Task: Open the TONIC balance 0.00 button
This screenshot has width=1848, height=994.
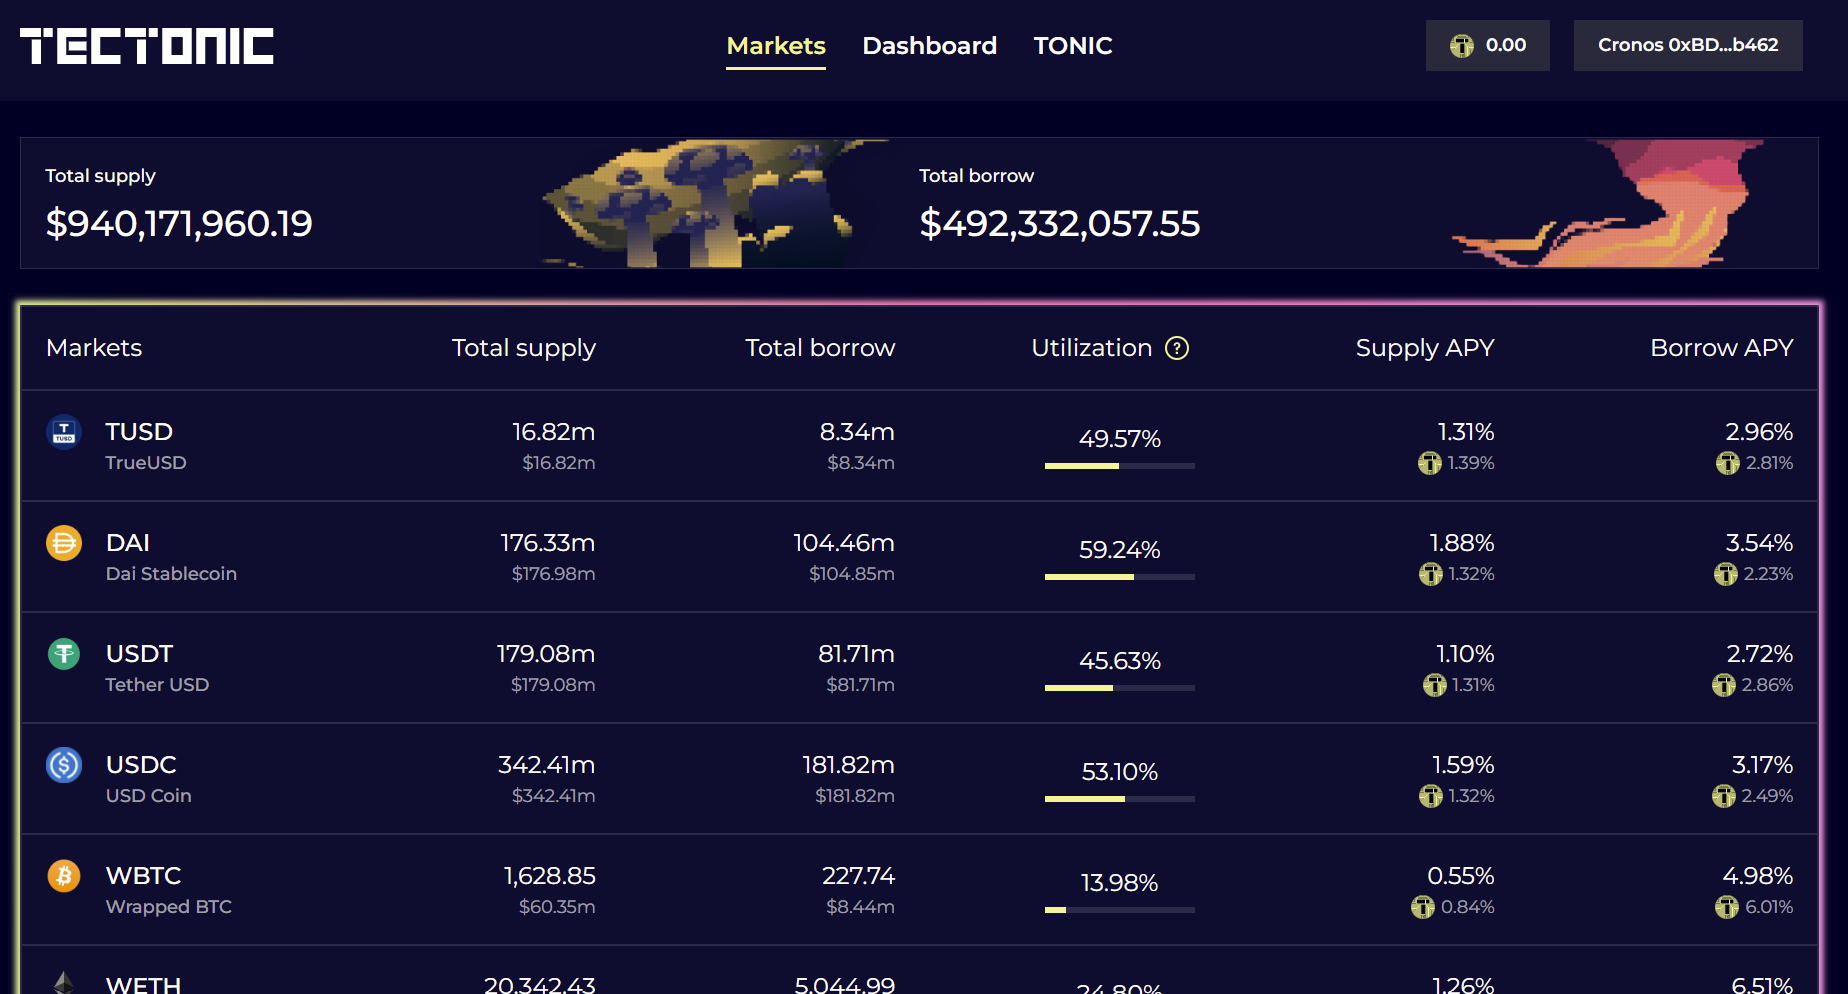Action: tap(1487, 45)
